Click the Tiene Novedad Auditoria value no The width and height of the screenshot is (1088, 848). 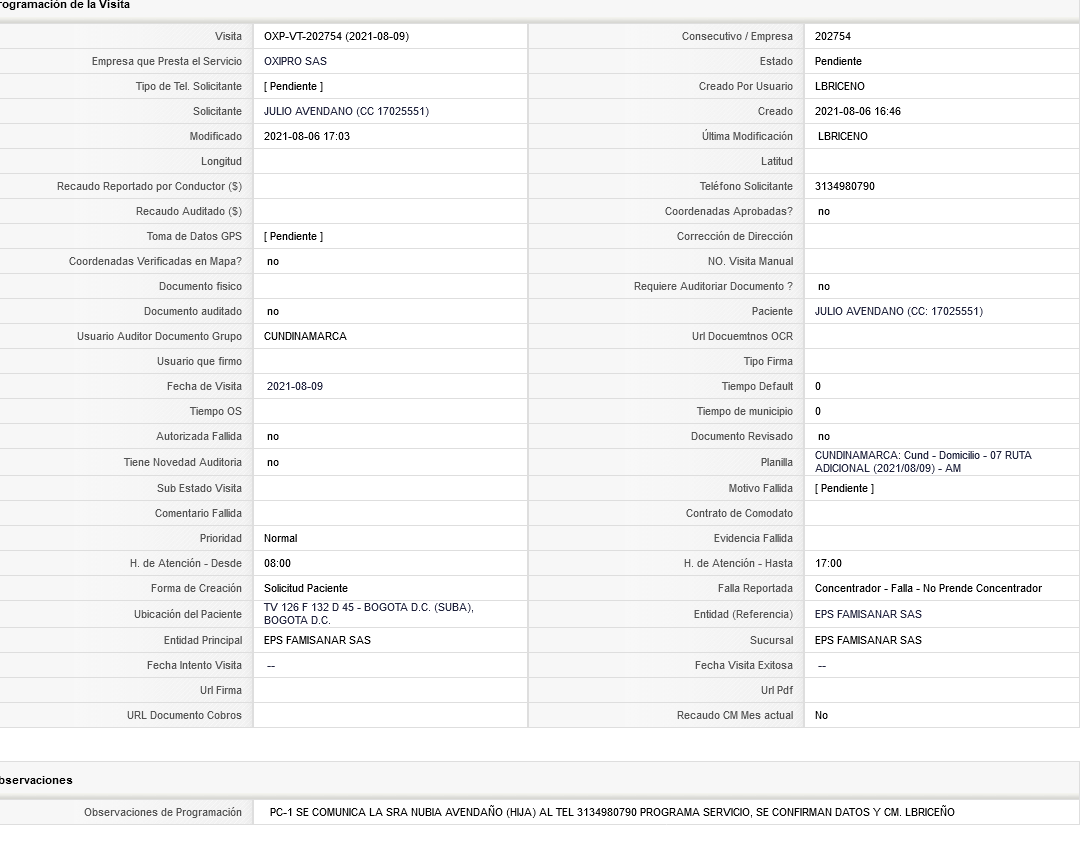pos(273,462)
